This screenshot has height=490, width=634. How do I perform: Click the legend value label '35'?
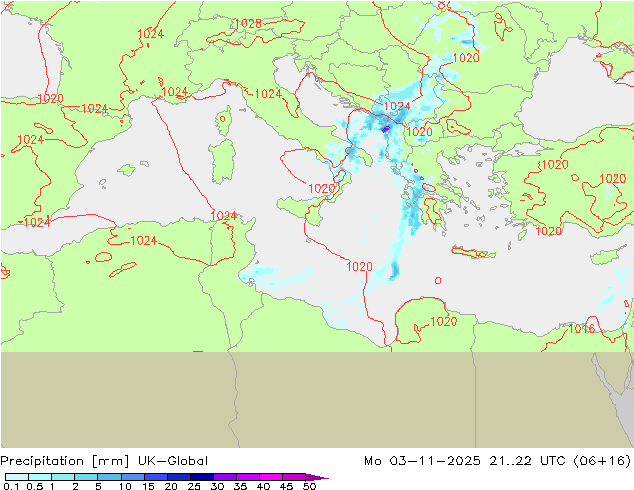[x=240, y=486]
